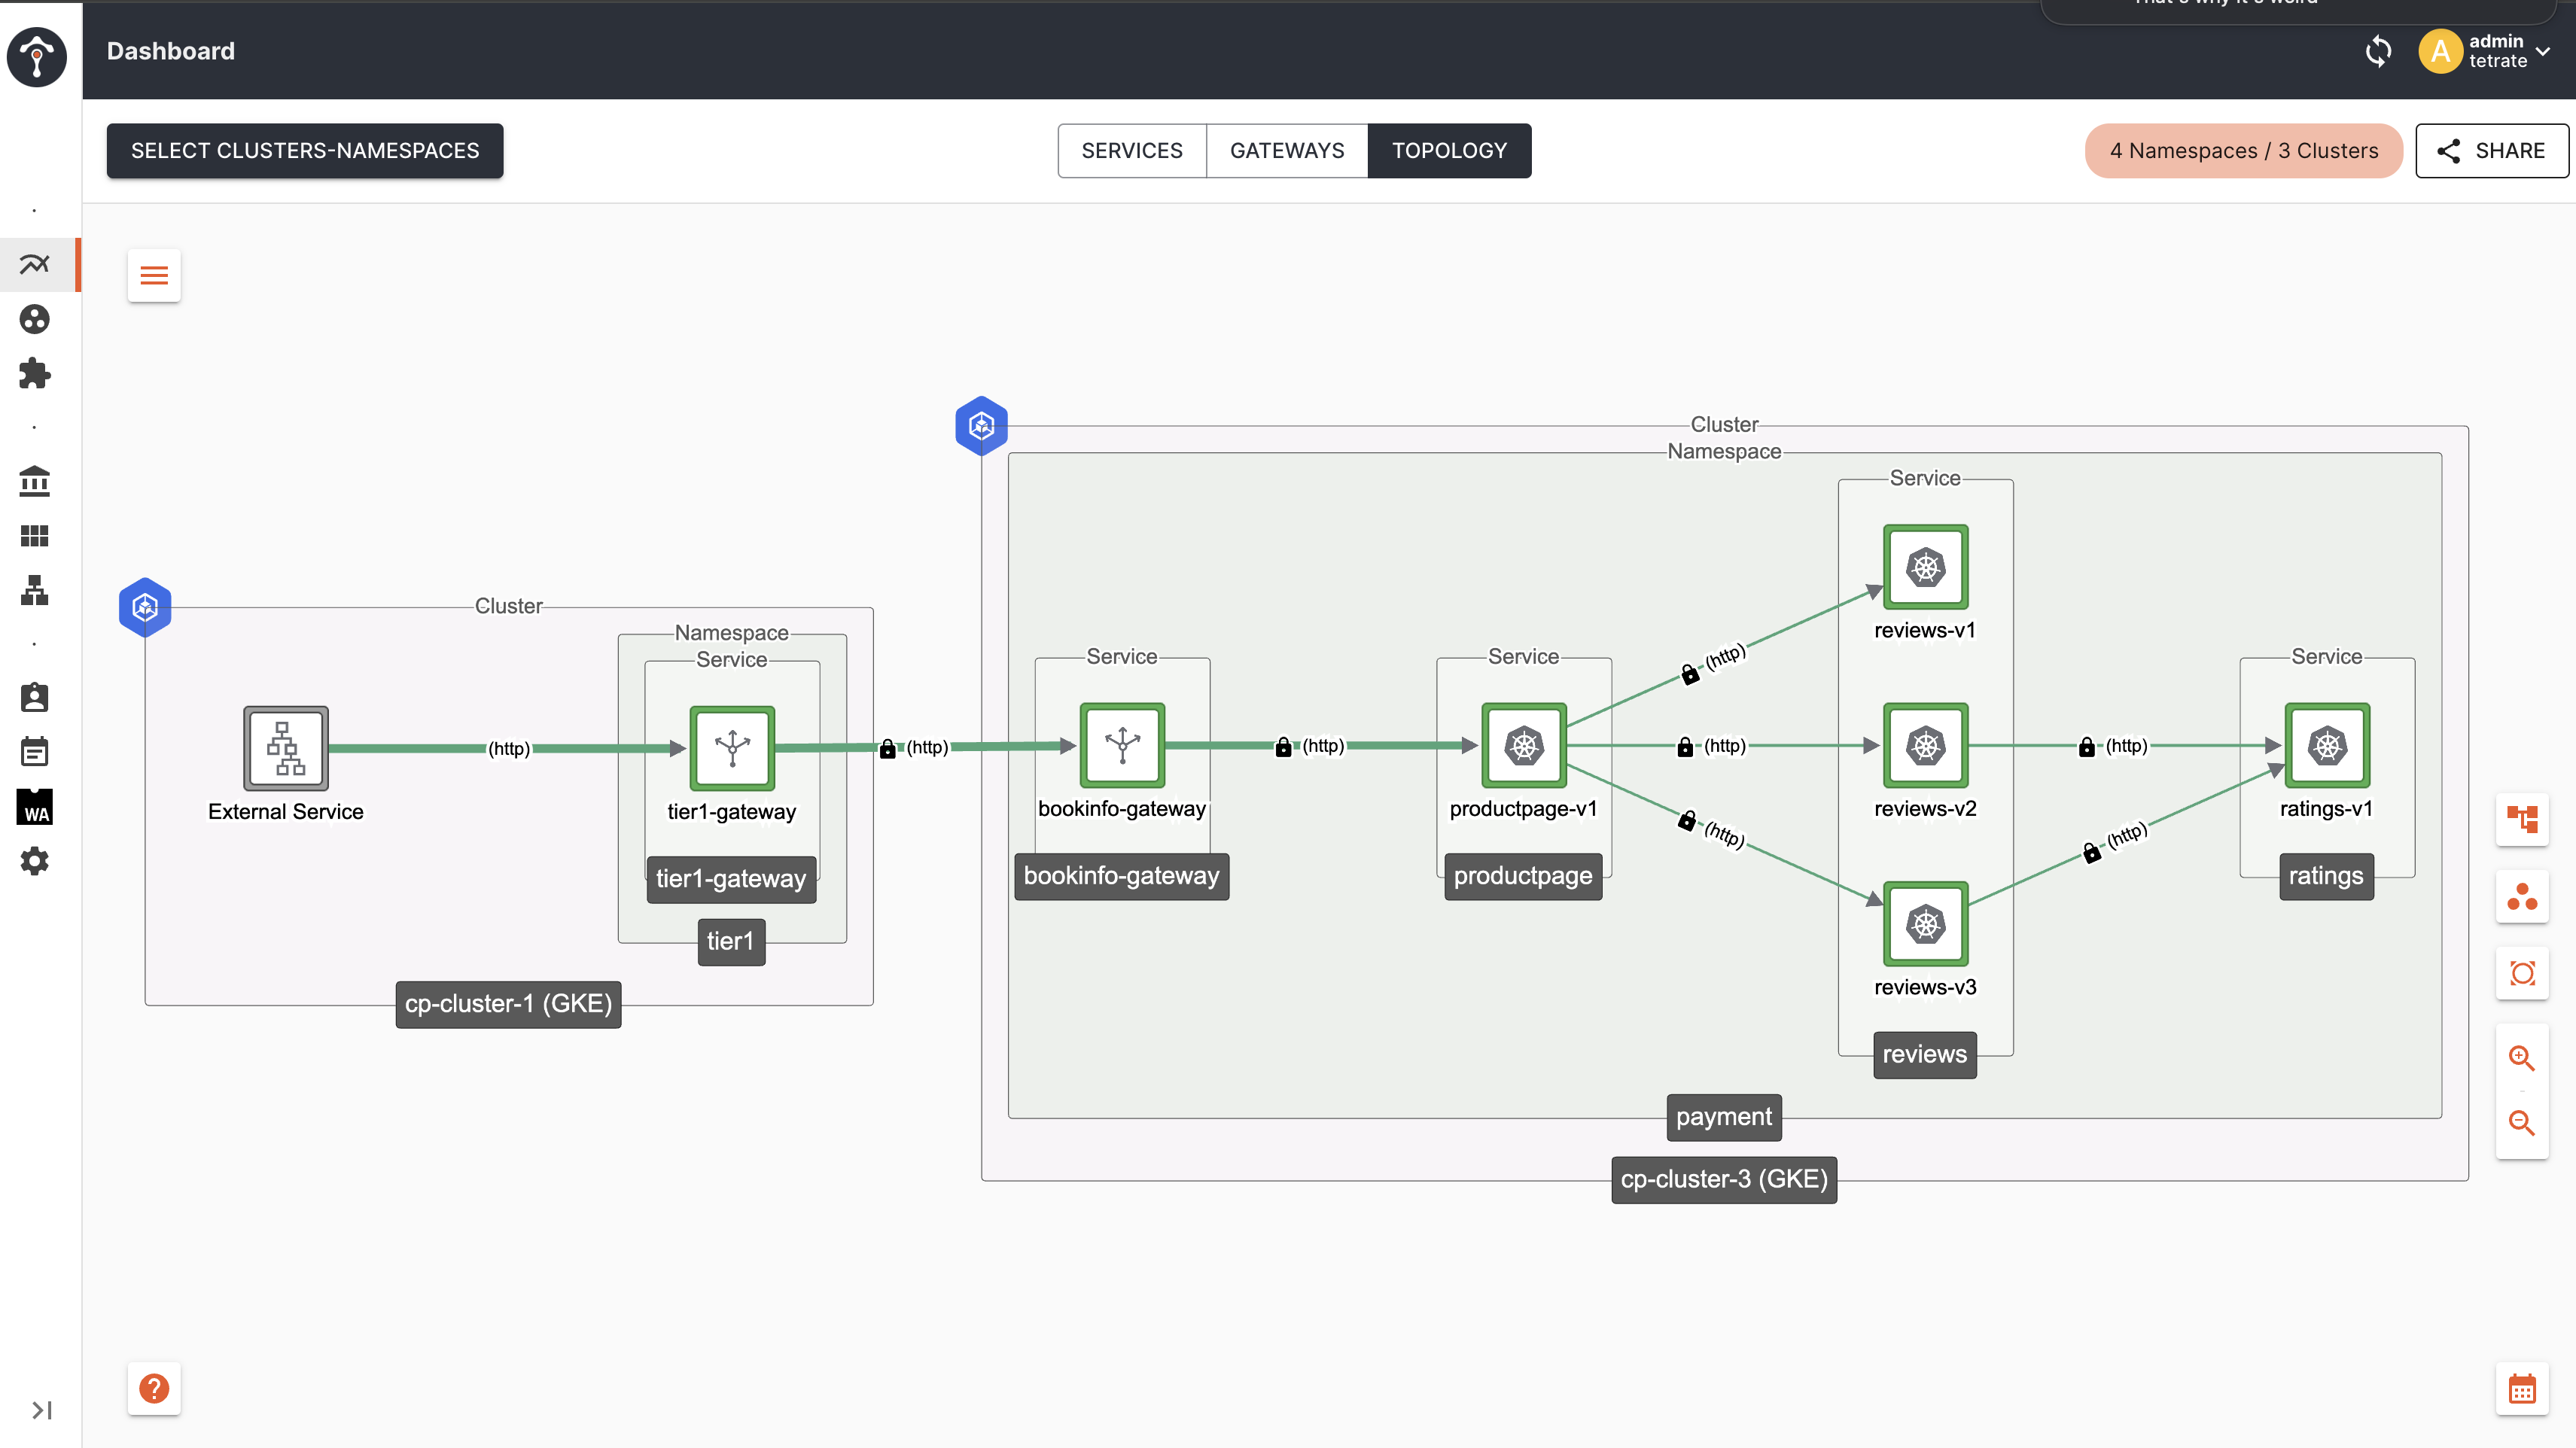Select the bookinfo-gateway node icon
This screenshot has height=1448, width=2576.
pos(1122,745)
